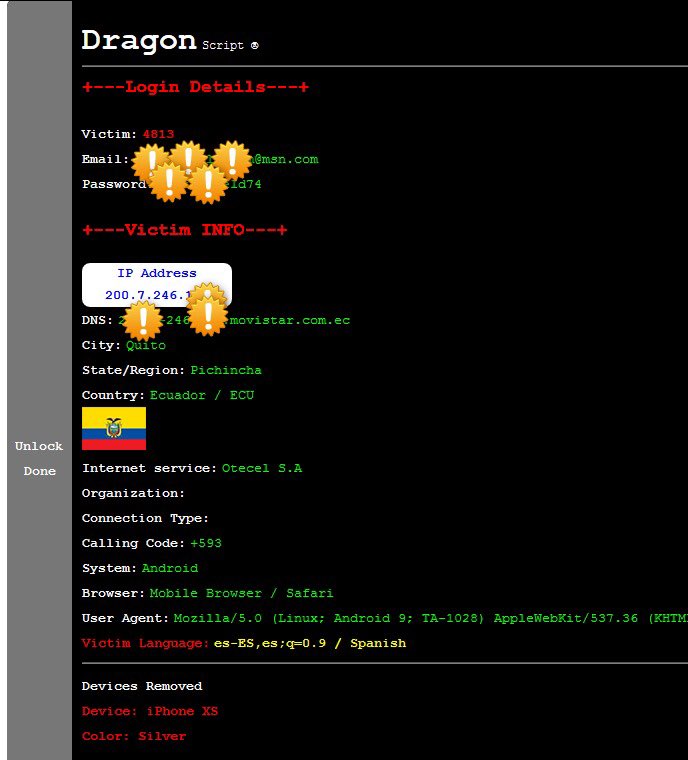
Task: Click the Dragon title heading
Action: [x=139, y=41]
